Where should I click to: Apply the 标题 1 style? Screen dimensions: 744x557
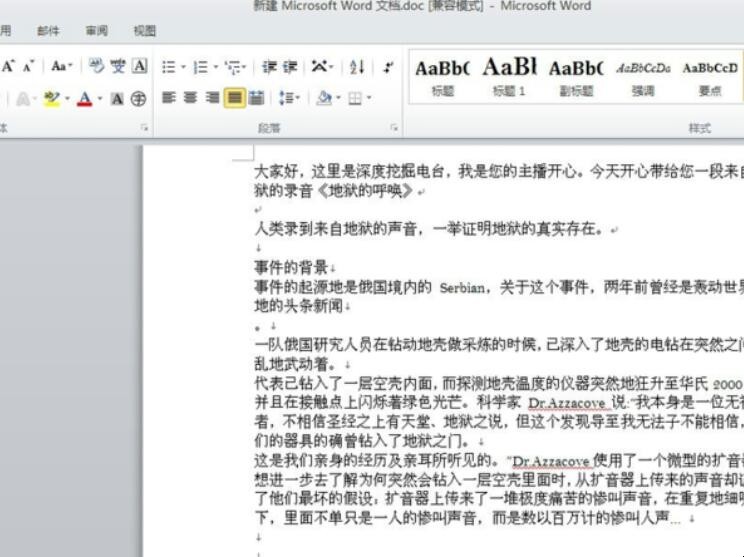pos(509,77)
